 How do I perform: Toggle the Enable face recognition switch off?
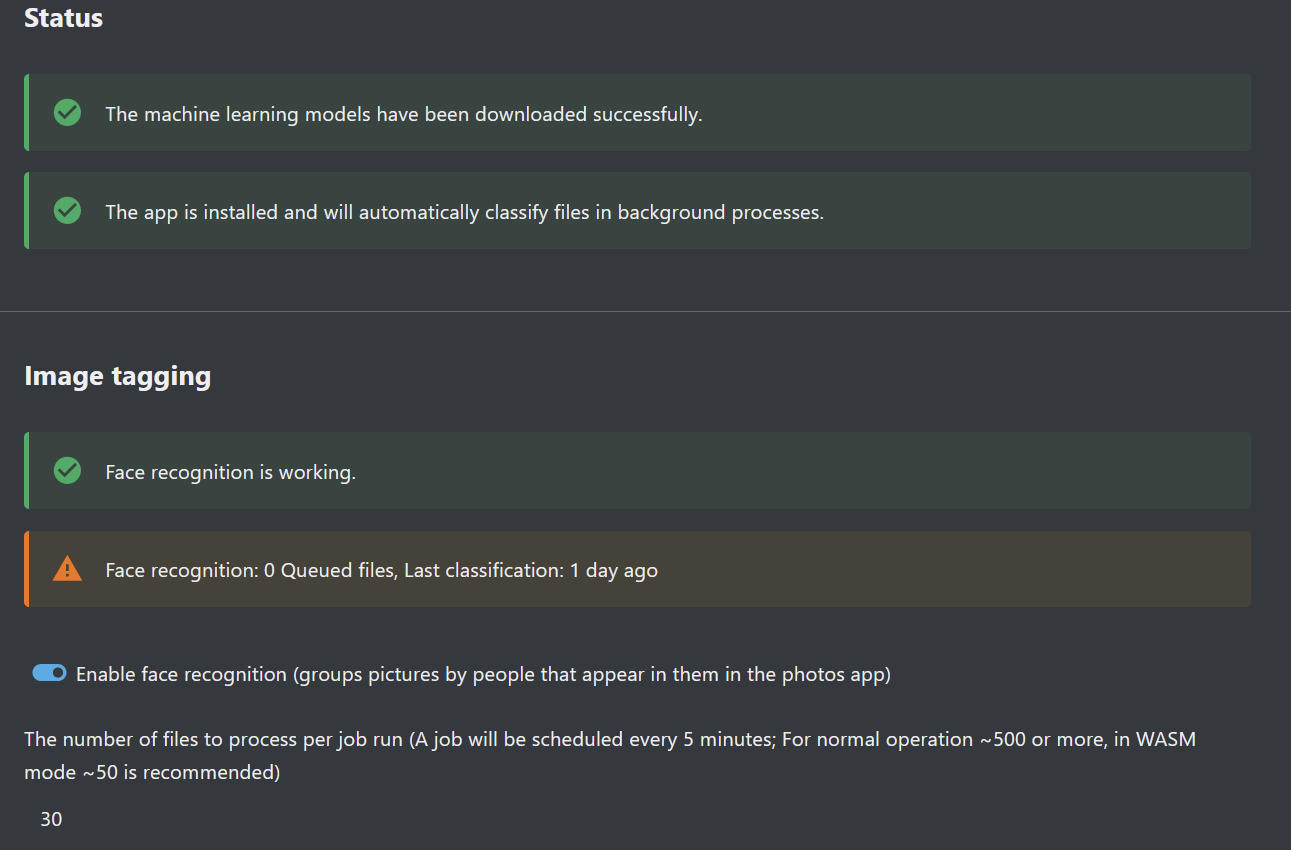48,673
